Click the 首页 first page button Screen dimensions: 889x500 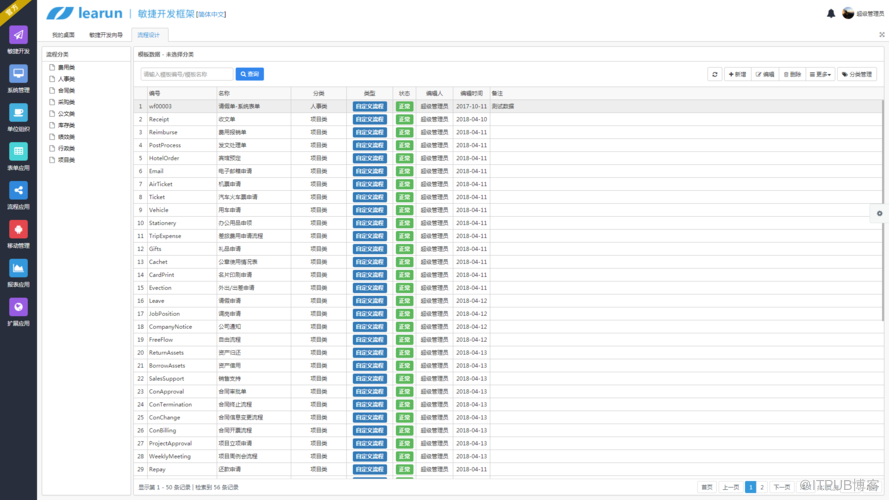(x=706, y=487)
